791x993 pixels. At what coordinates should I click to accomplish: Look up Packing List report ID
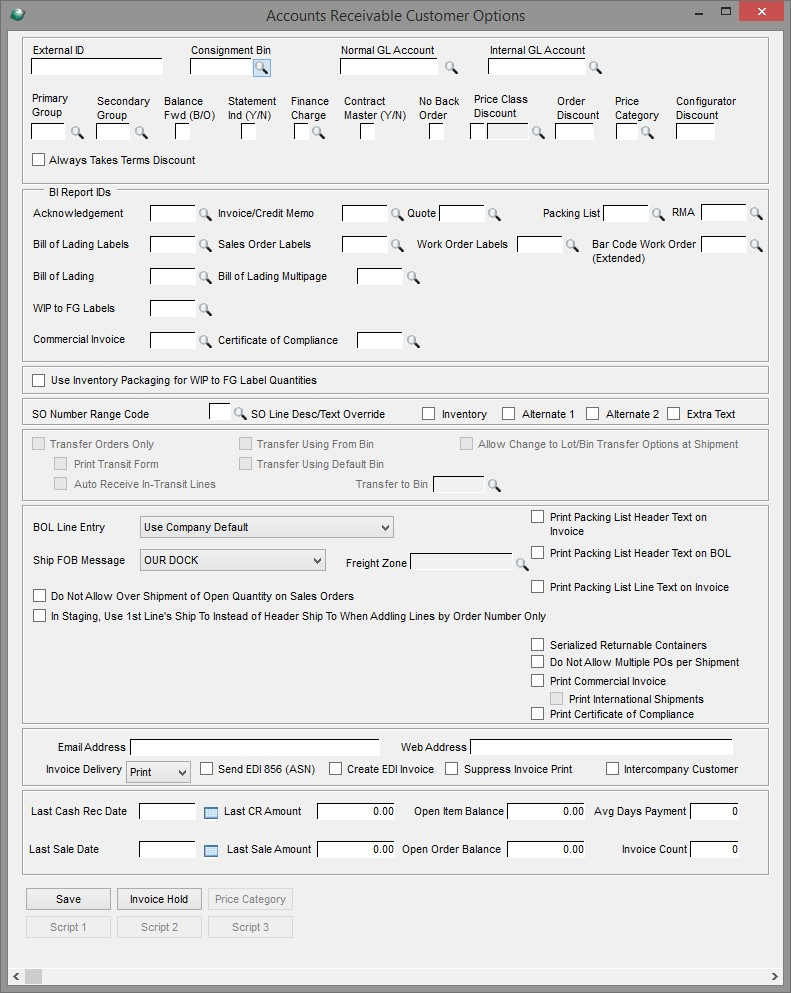(658, 214)
